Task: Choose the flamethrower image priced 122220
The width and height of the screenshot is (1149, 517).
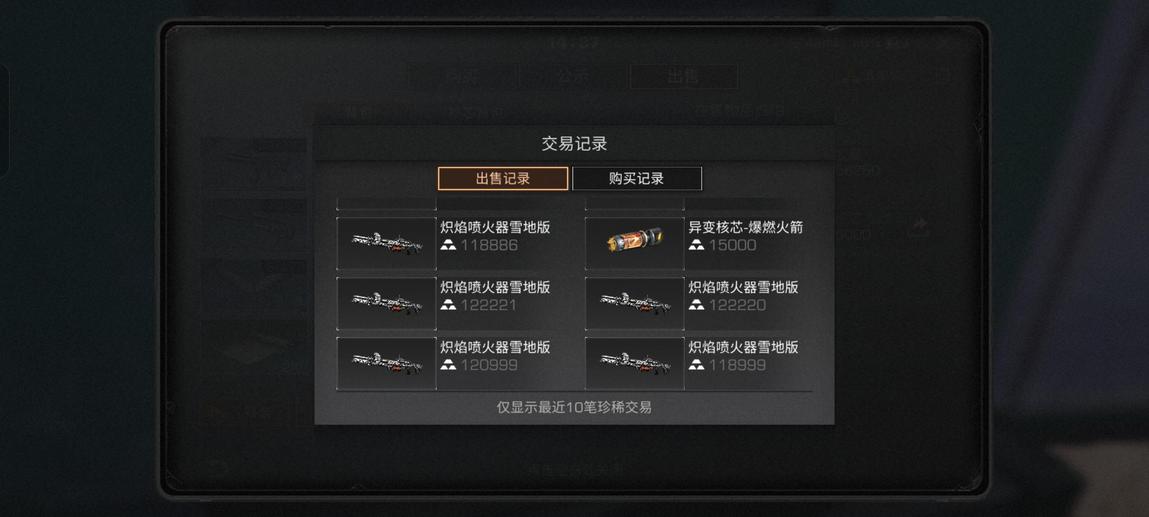Action: (635, 302)
